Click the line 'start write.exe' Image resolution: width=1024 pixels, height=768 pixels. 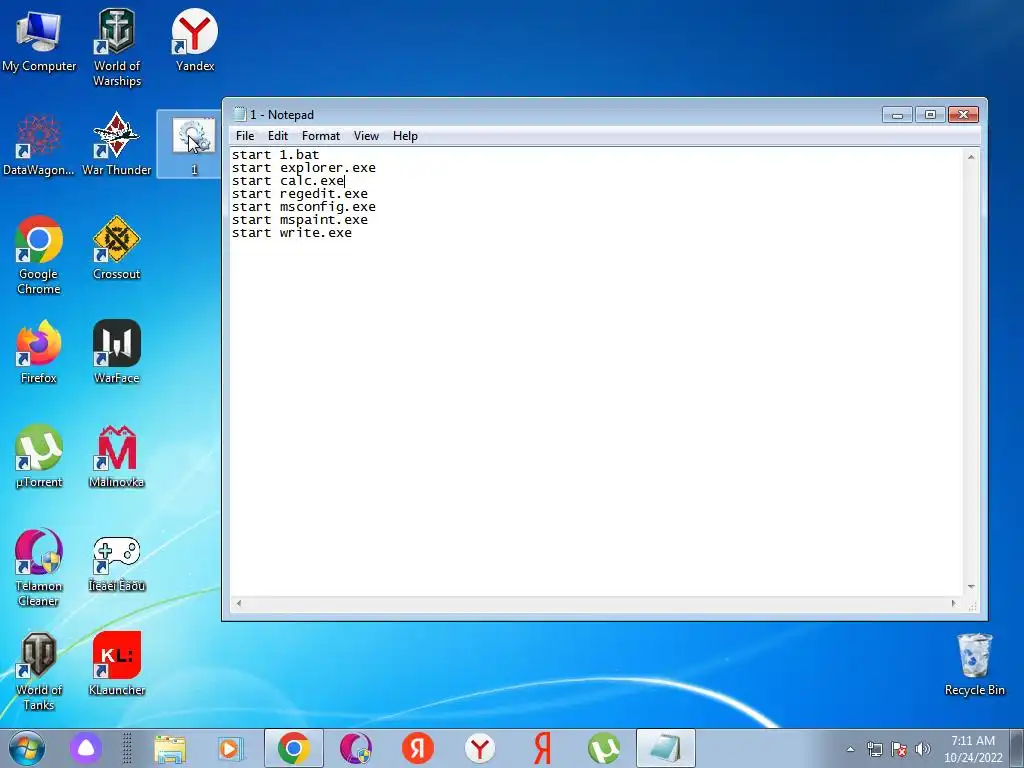click(292, 233)
